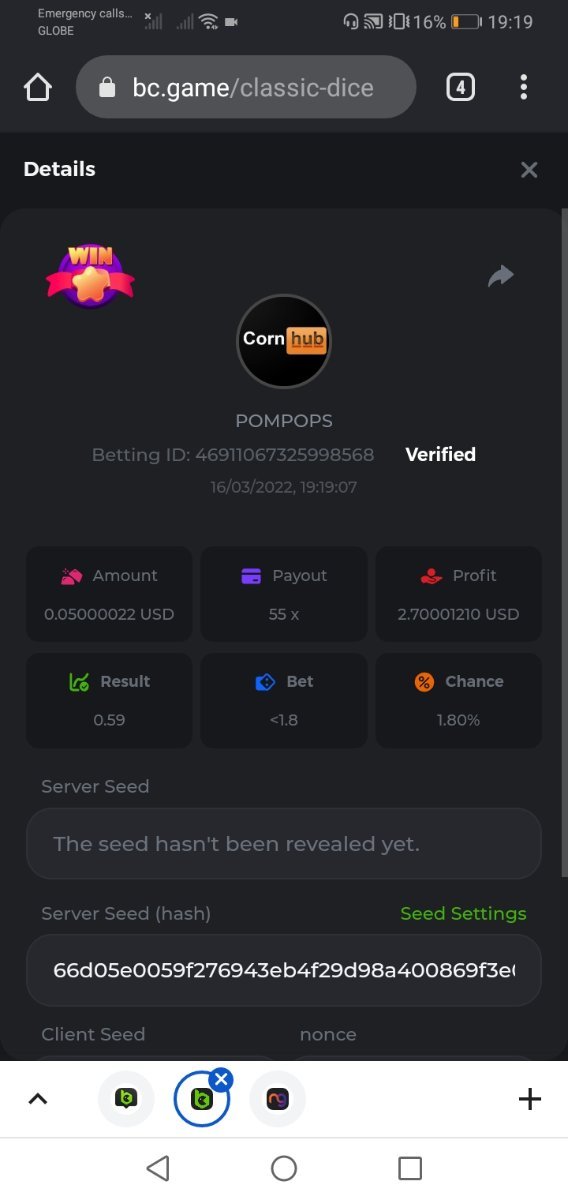Viewport: 568px width, 1200px height.
Task: Open the tab switcher showing 4
Action: (460, 87)
